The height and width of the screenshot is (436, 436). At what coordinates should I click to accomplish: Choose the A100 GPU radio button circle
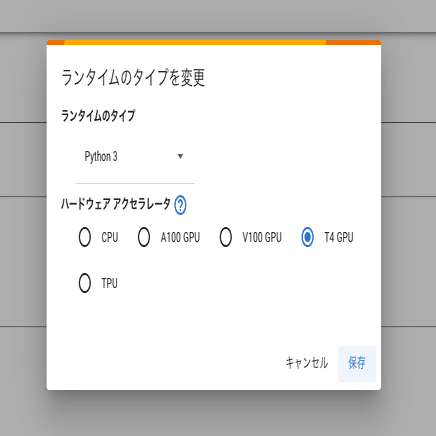pos(144,237)
